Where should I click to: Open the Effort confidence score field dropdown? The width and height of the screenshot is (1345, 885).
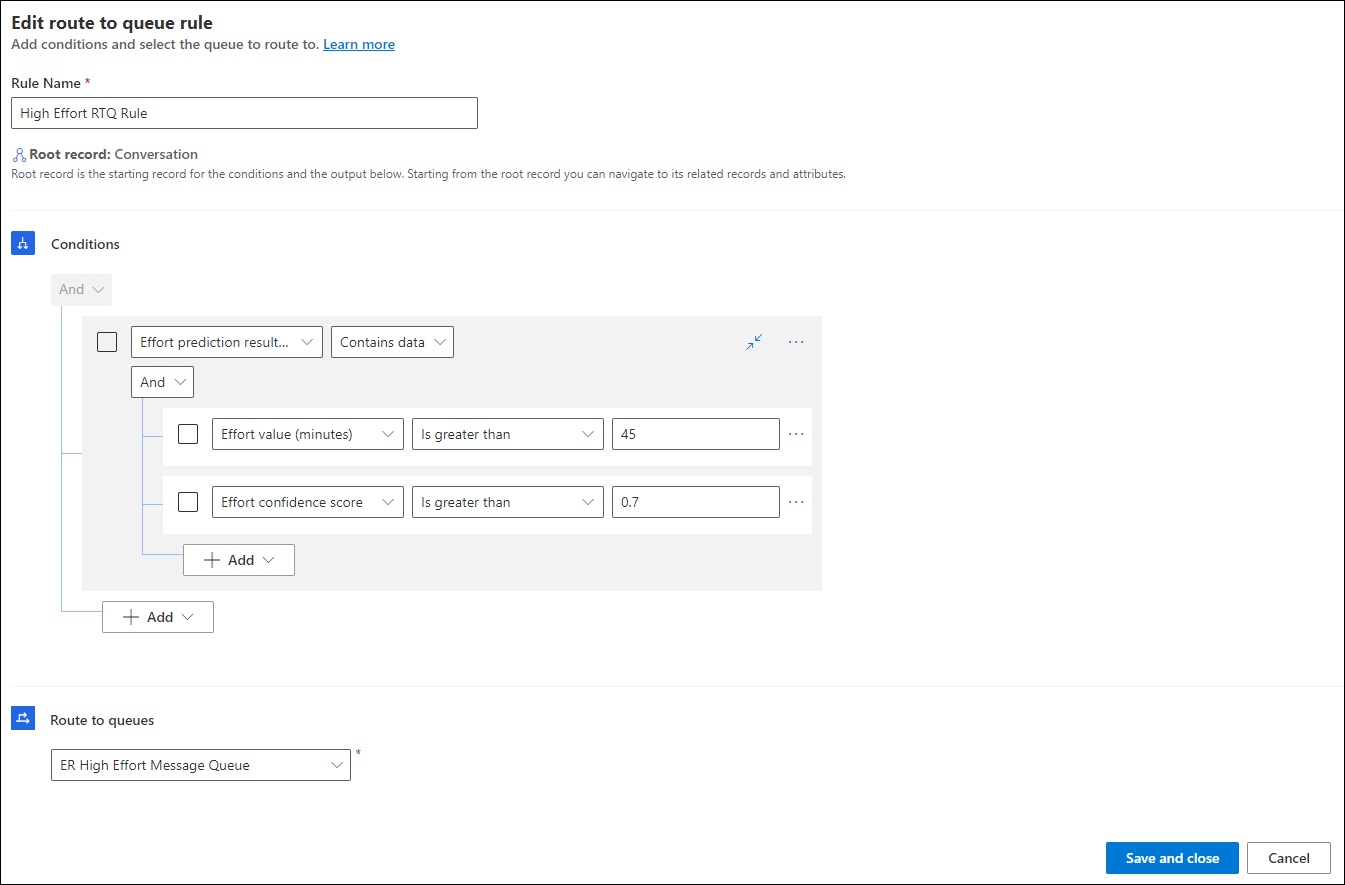pos(308,502)
